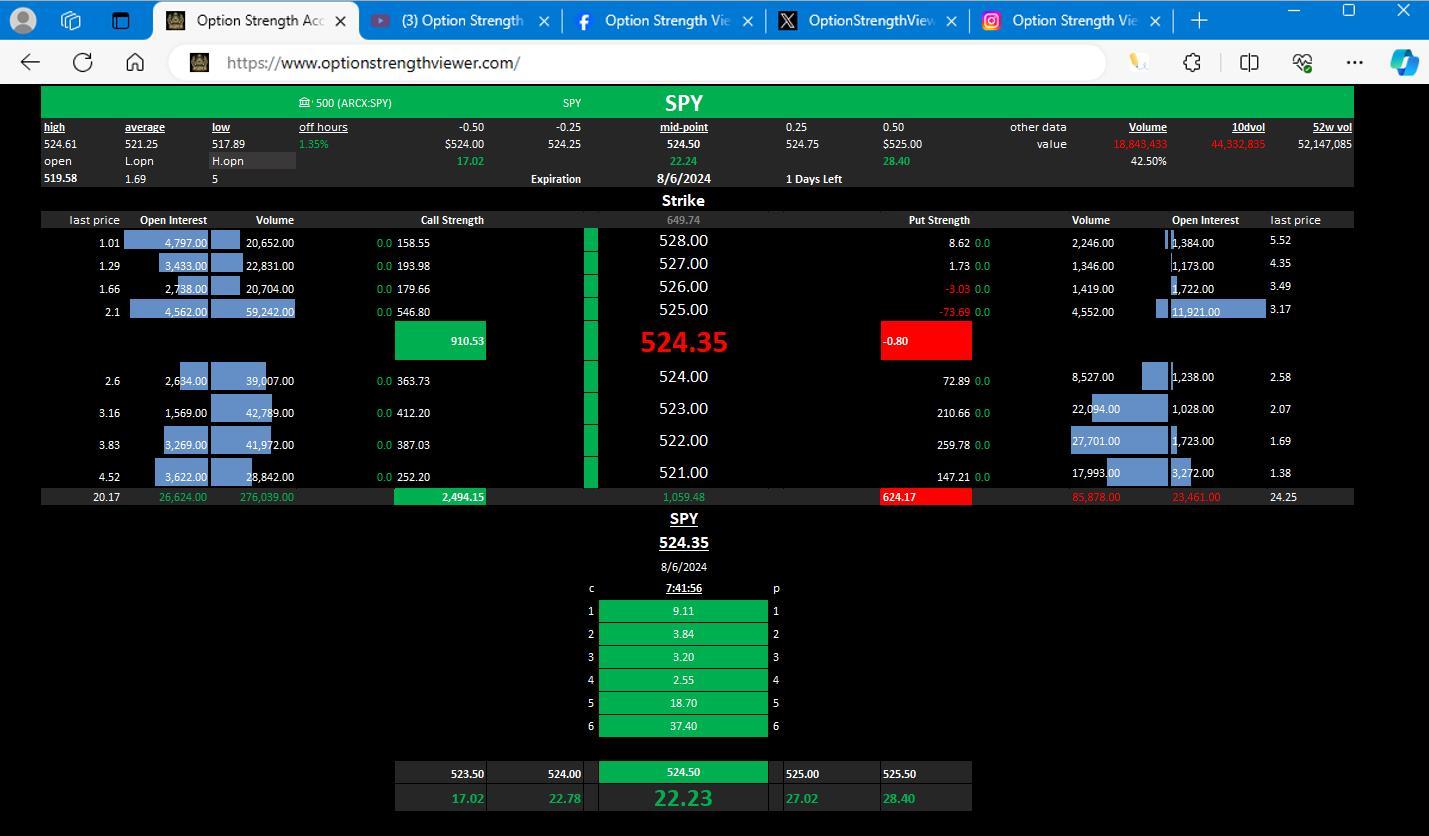Click the 11,921.00 put open interest cell
Screen dimensions: 1429x836
[x=1218, y=311]
